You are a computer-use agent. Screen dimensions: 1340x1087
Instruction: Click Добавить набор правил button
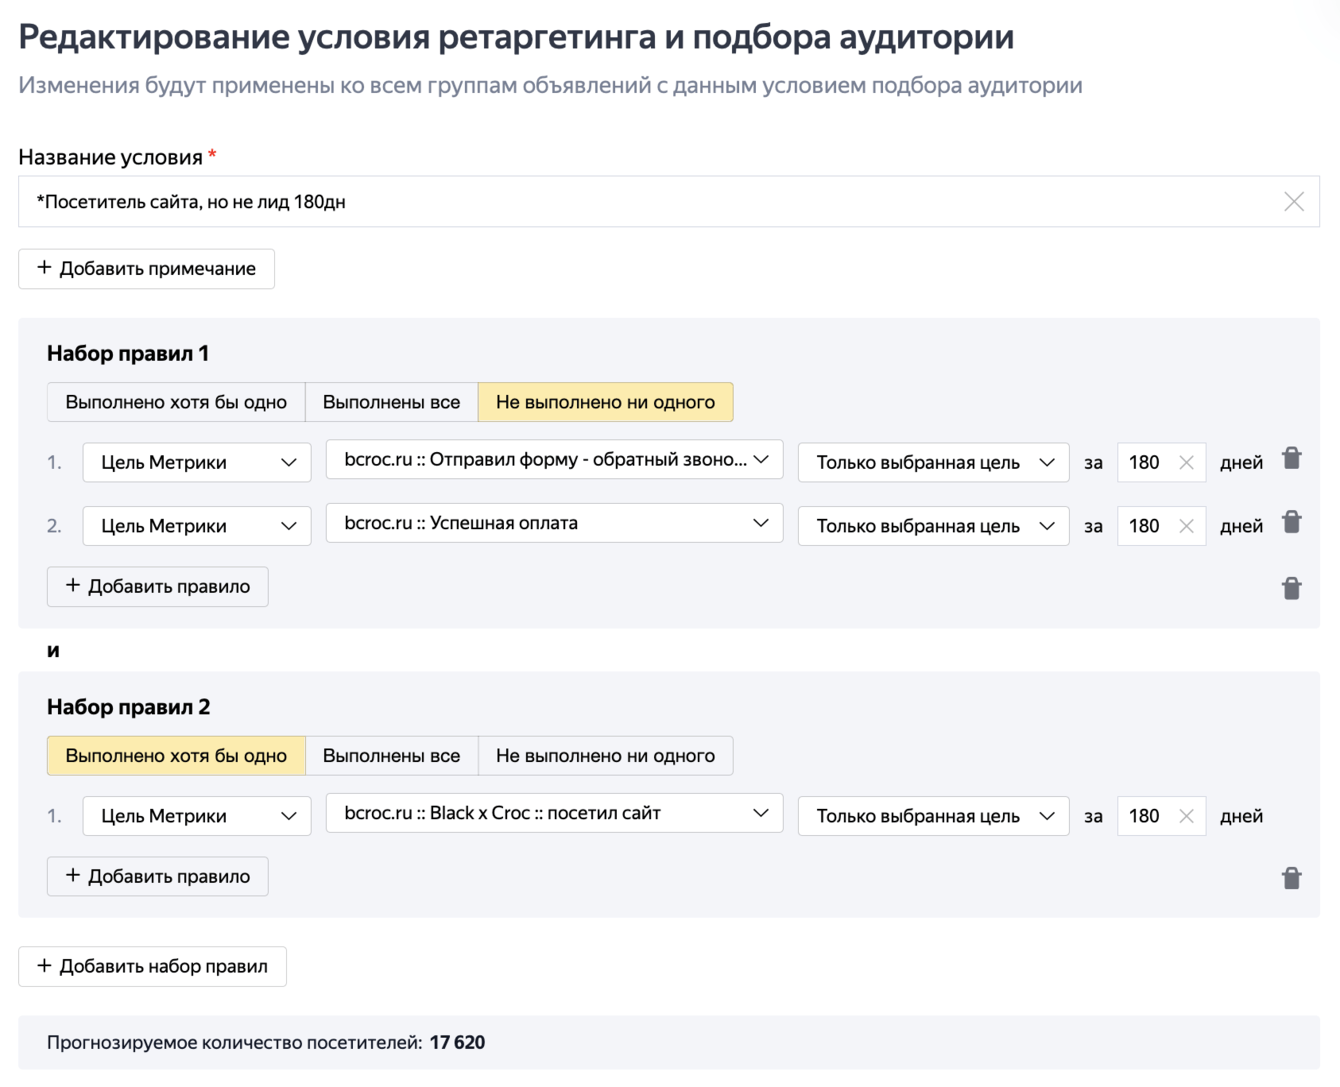152,966
